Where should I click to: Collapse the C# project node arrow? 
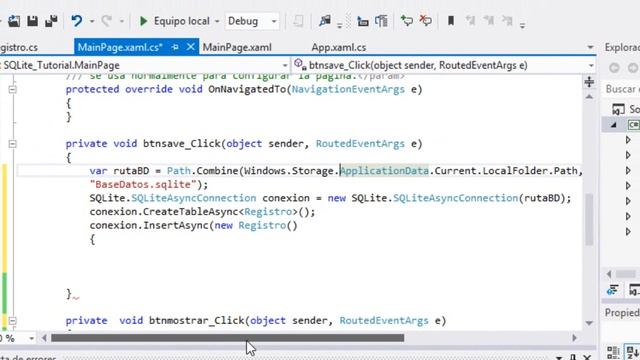point(613,125)
